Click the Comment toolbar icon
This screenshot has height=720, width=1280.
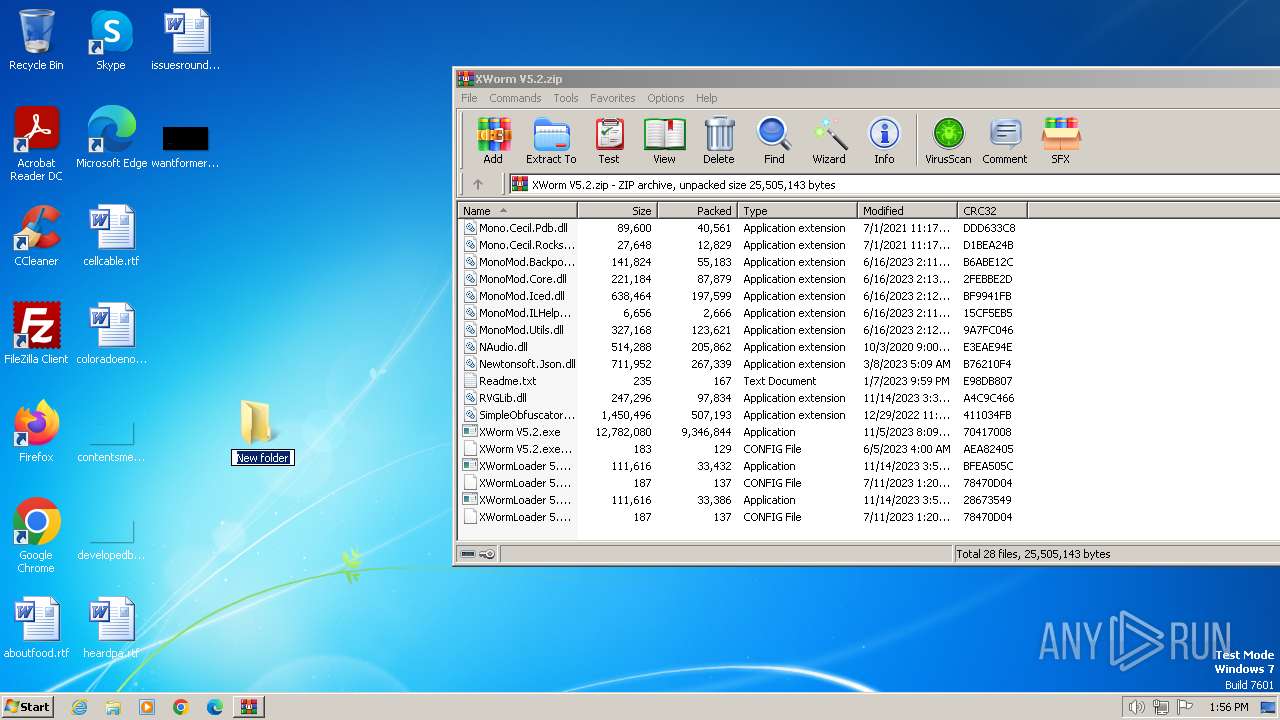[1005, 140]
